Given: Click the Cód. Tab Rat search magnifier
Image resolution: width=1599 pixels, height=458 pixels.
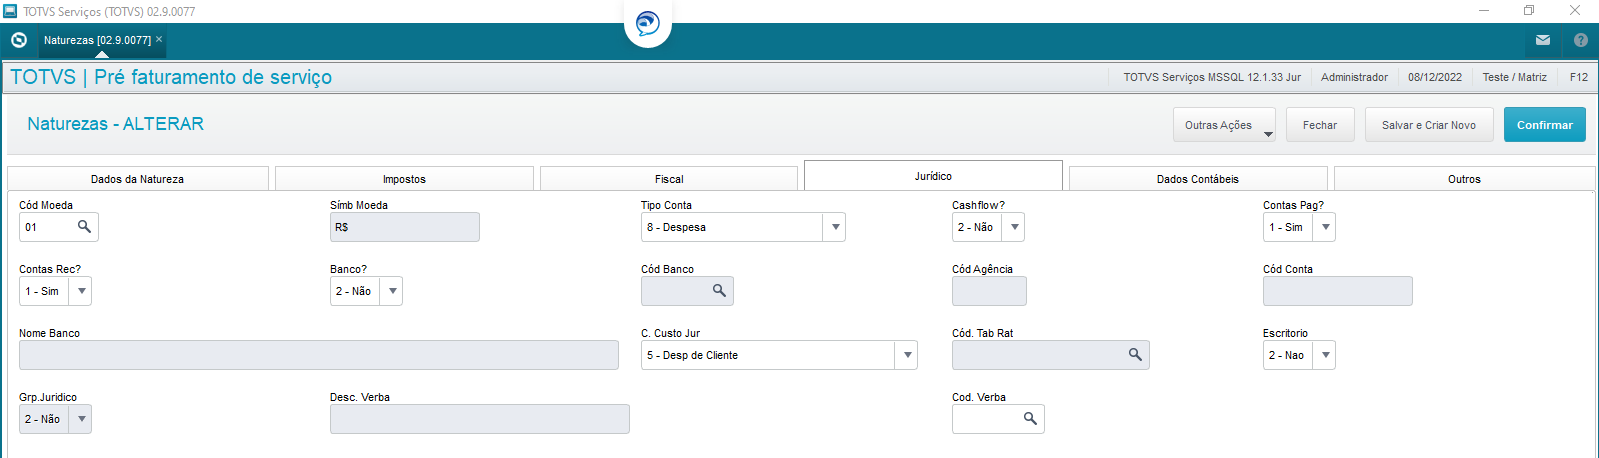Looking at the screenshot, I should (1135, 355).
